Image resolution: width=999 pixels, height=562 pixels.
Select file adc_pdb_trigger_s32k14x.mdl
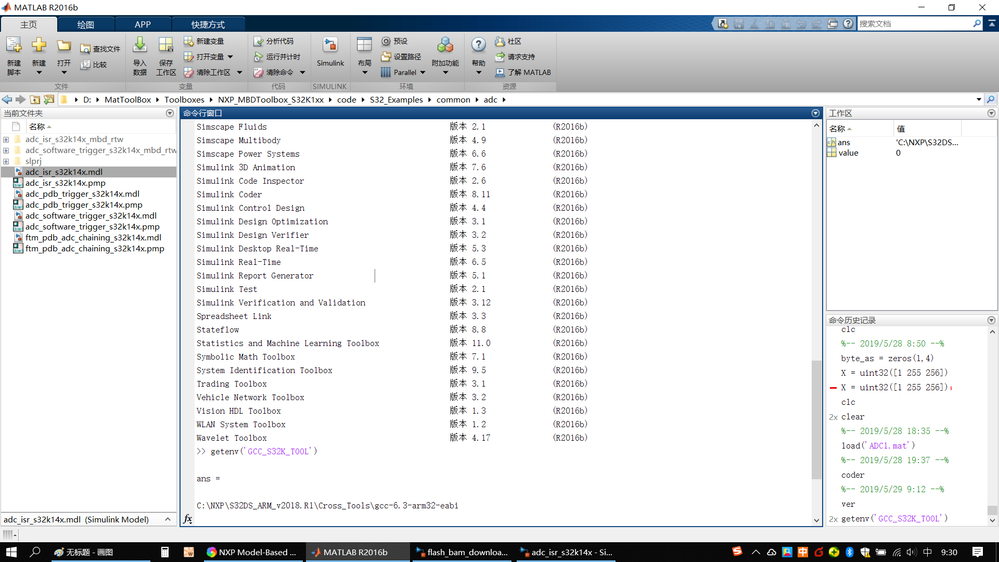tap(82, 194)
